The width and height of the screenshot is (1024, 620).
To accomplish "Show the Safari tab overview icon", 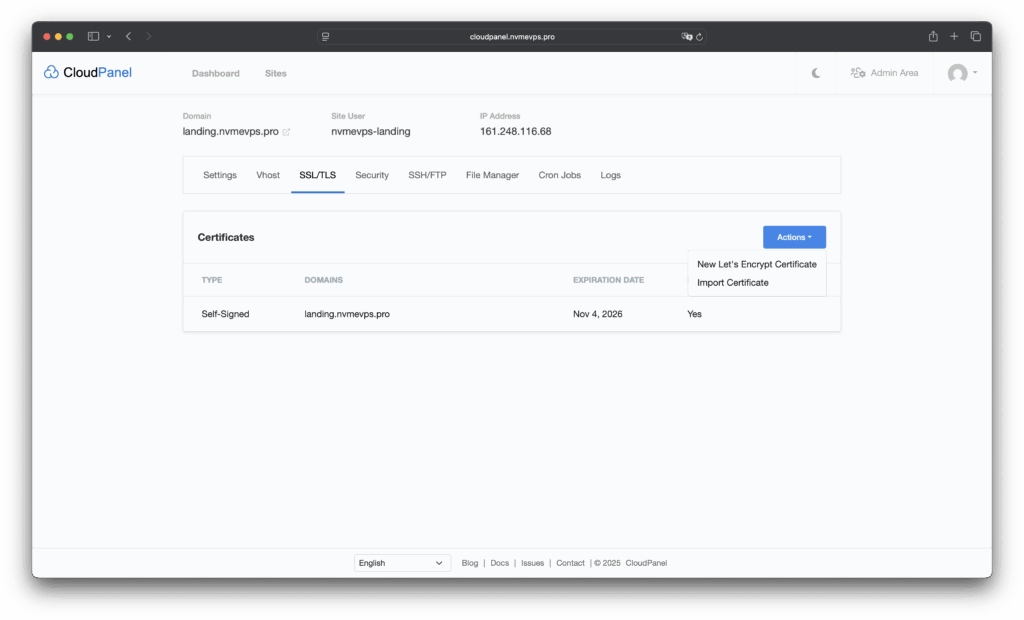I will tap(976, 36).
